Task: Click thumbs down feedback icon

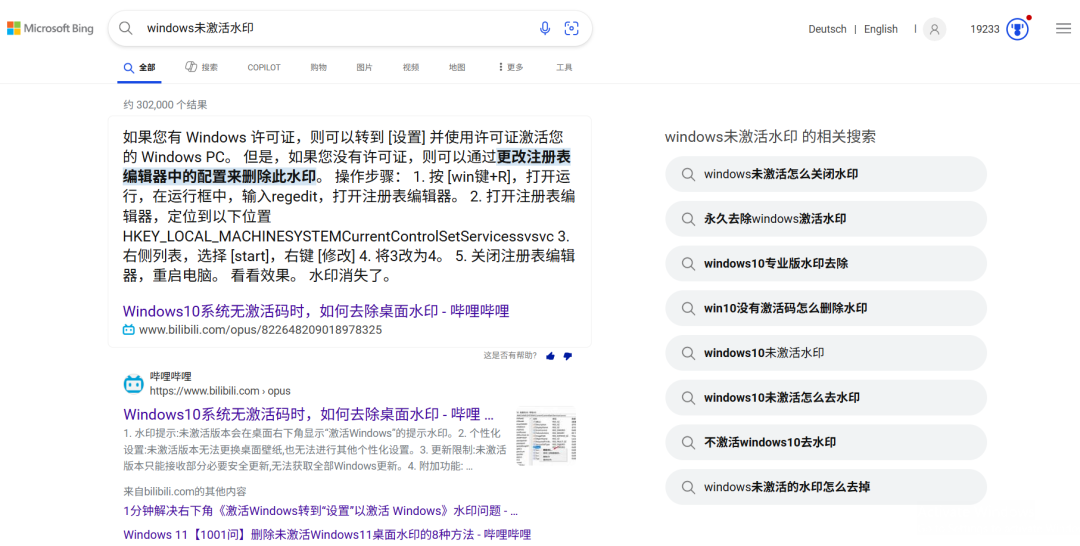Action: pos(568,356)
